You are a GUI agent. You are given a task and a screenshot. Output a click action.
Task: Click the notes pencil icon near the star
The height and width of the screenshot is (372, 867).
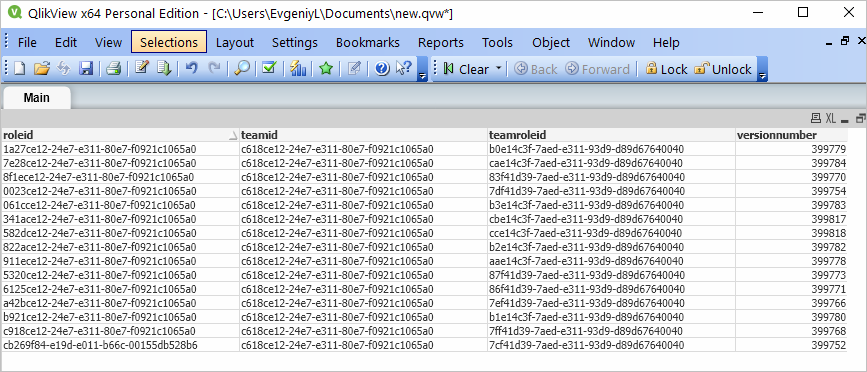point(354,69)
